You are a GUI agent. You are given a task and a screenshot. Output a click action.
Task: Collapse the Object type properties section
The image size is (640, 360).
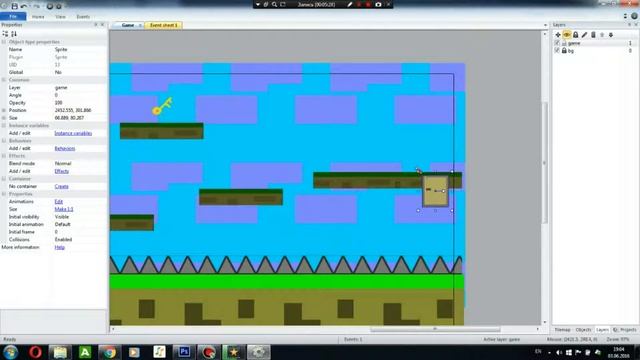tap(4, 42)
